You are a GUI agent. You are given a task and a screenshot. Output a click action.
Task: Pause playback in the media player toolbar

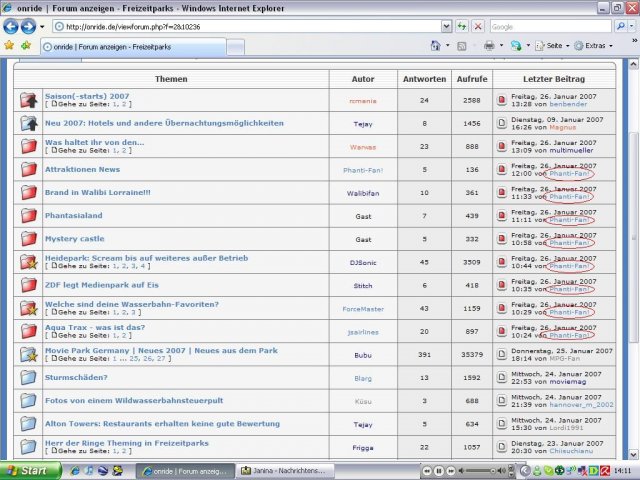tap(439, 471)
